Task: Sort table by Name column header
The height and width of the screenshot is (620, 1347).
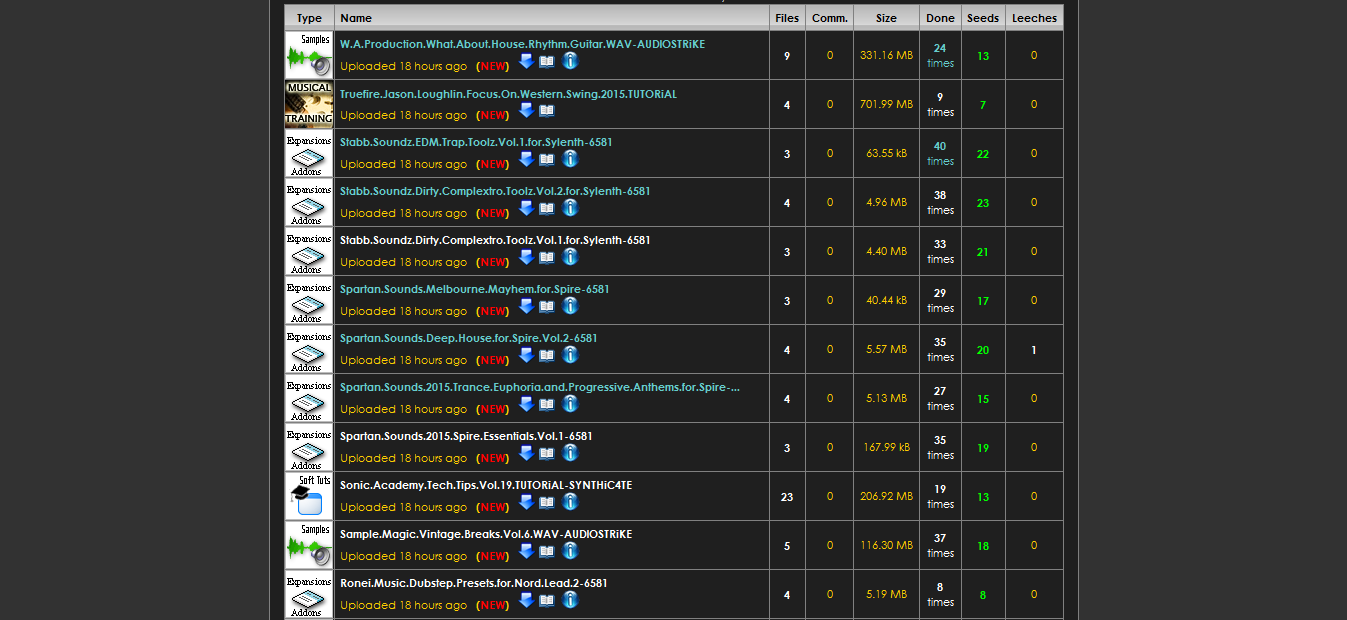Action: coord(356,18)
